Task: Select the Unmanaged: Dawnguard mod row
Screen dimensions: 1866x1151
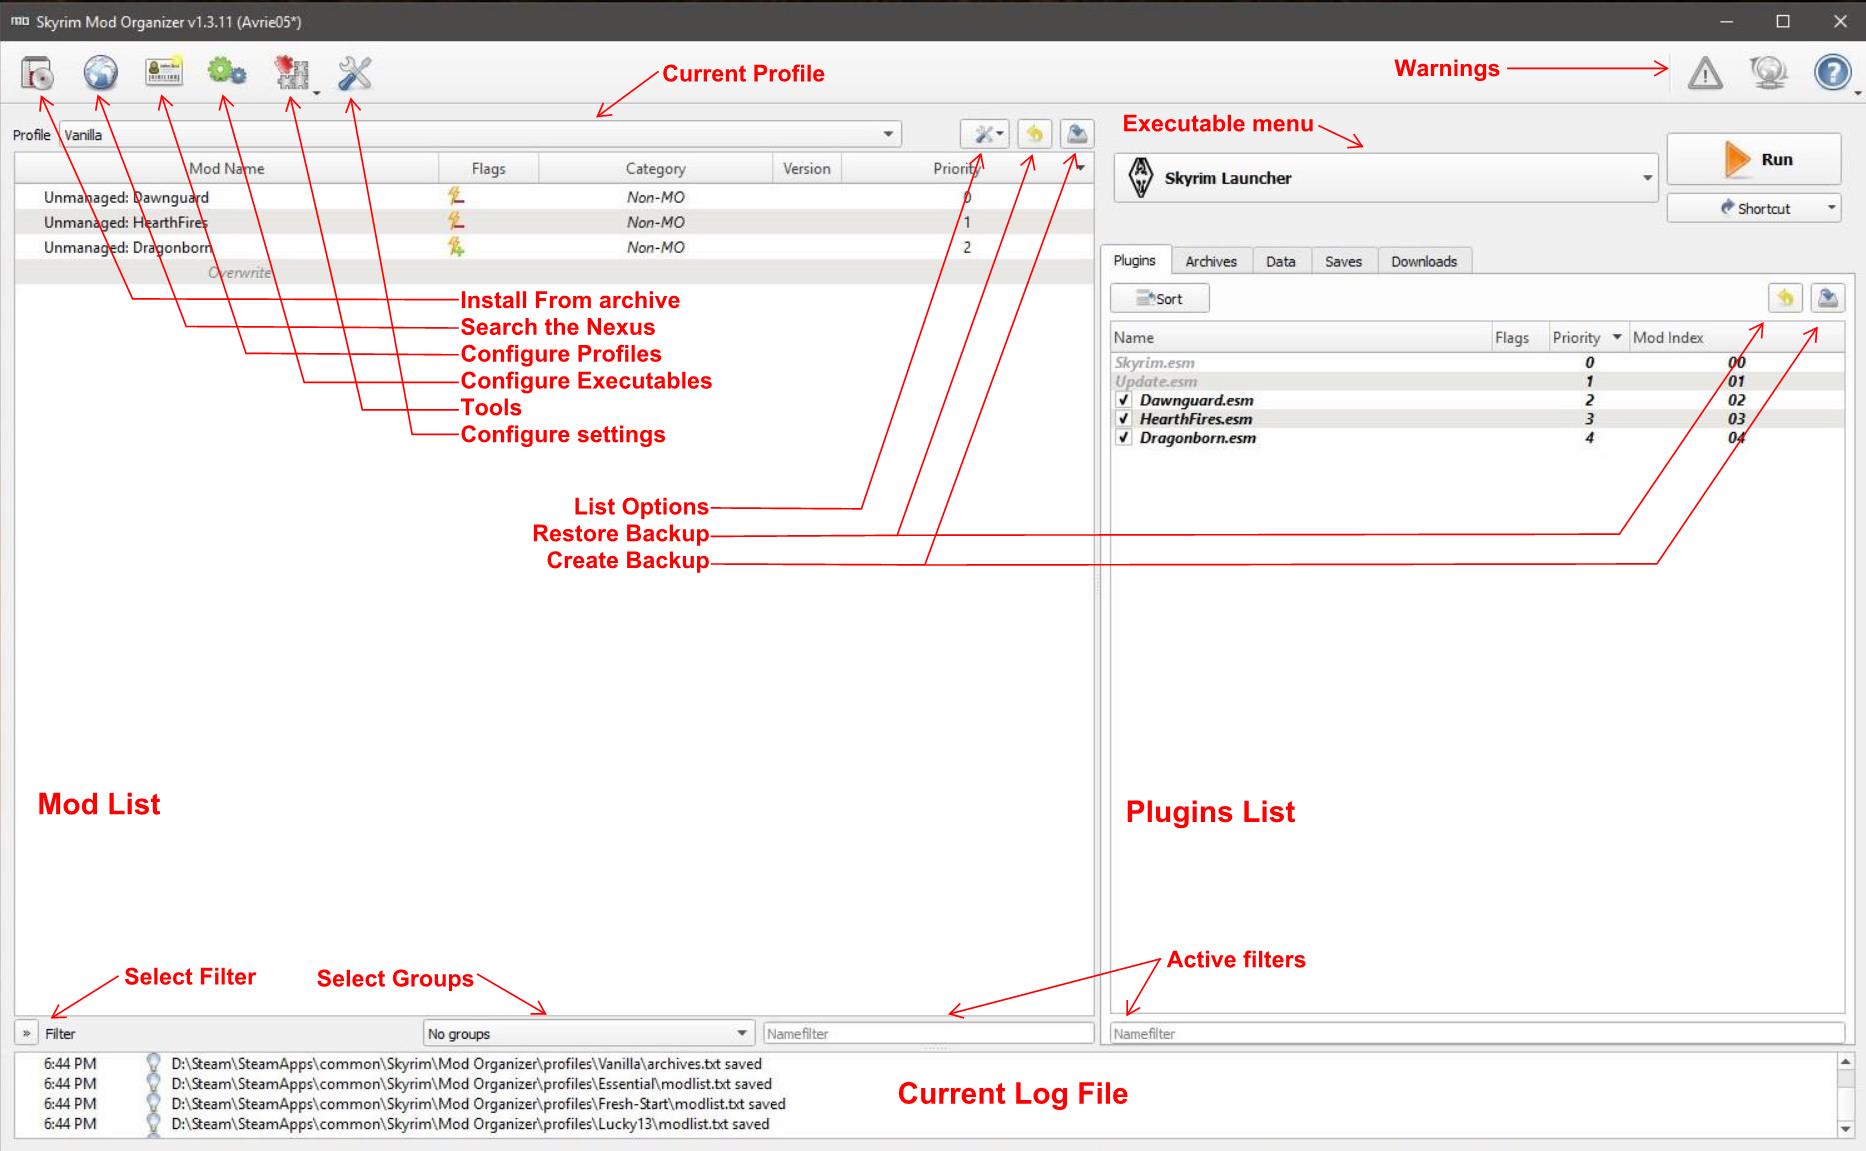Action: click(554, 197)
